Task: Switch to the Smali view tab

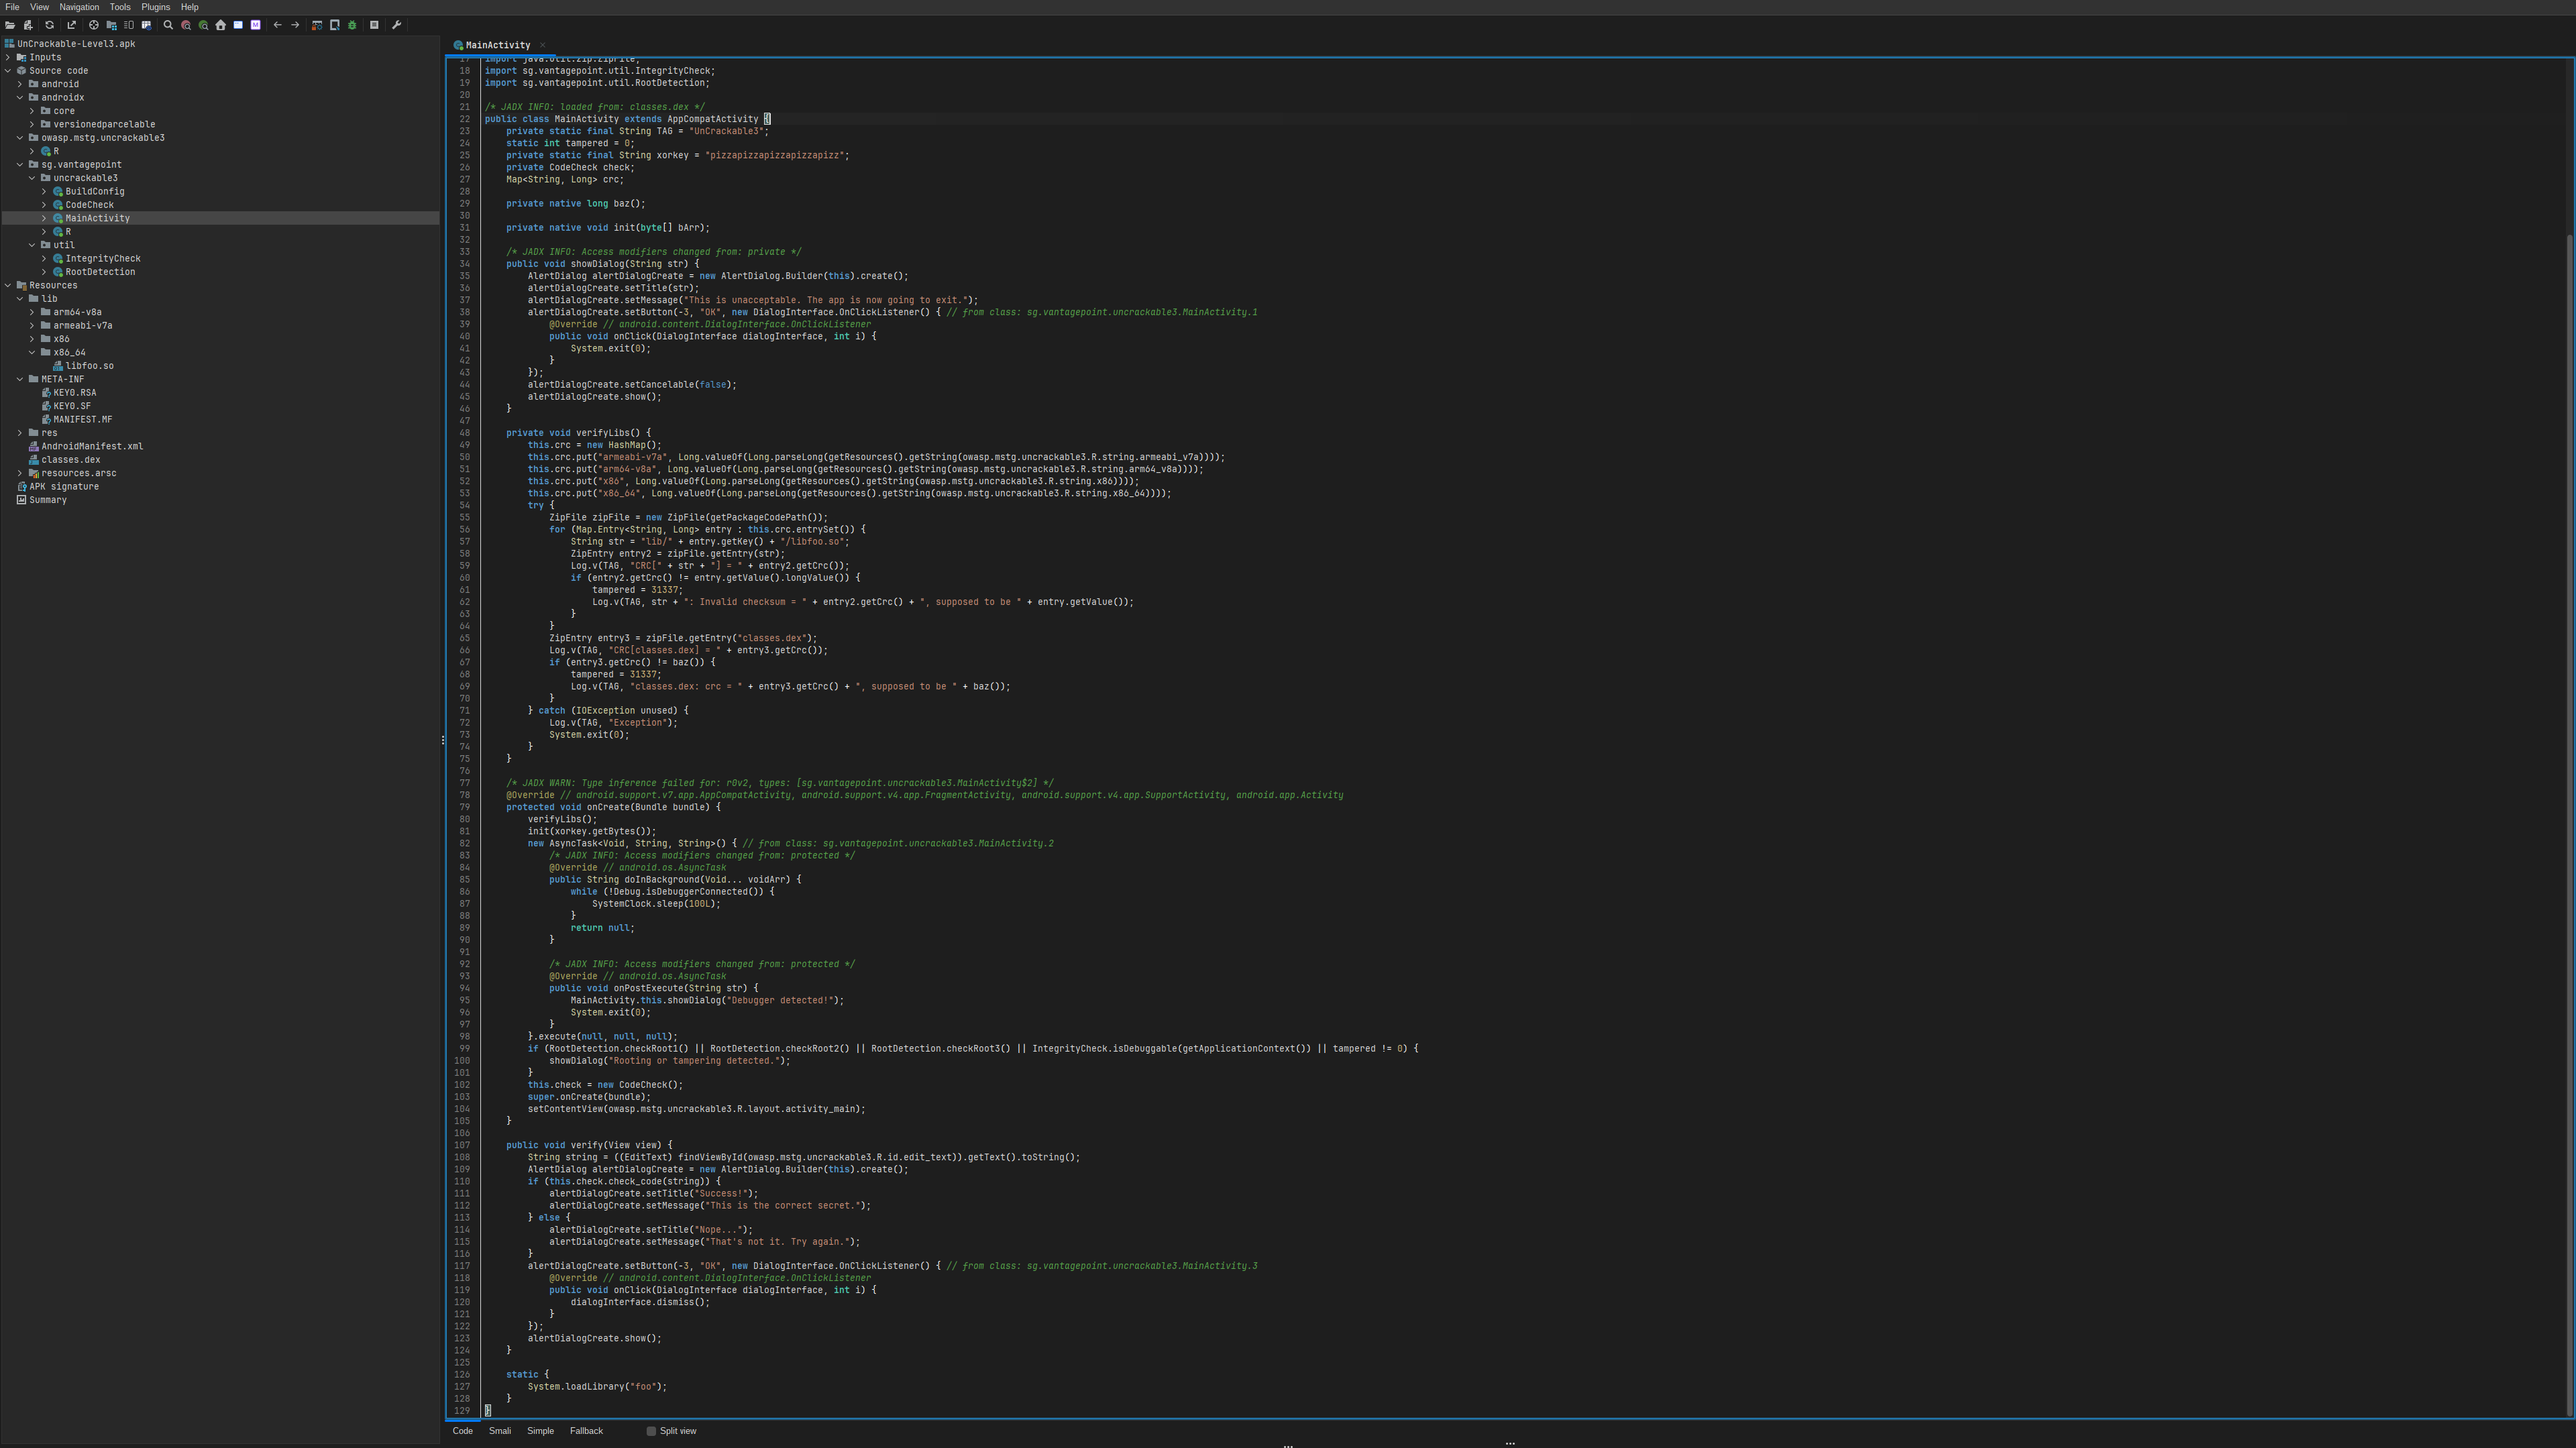Action: point(500,1431)
